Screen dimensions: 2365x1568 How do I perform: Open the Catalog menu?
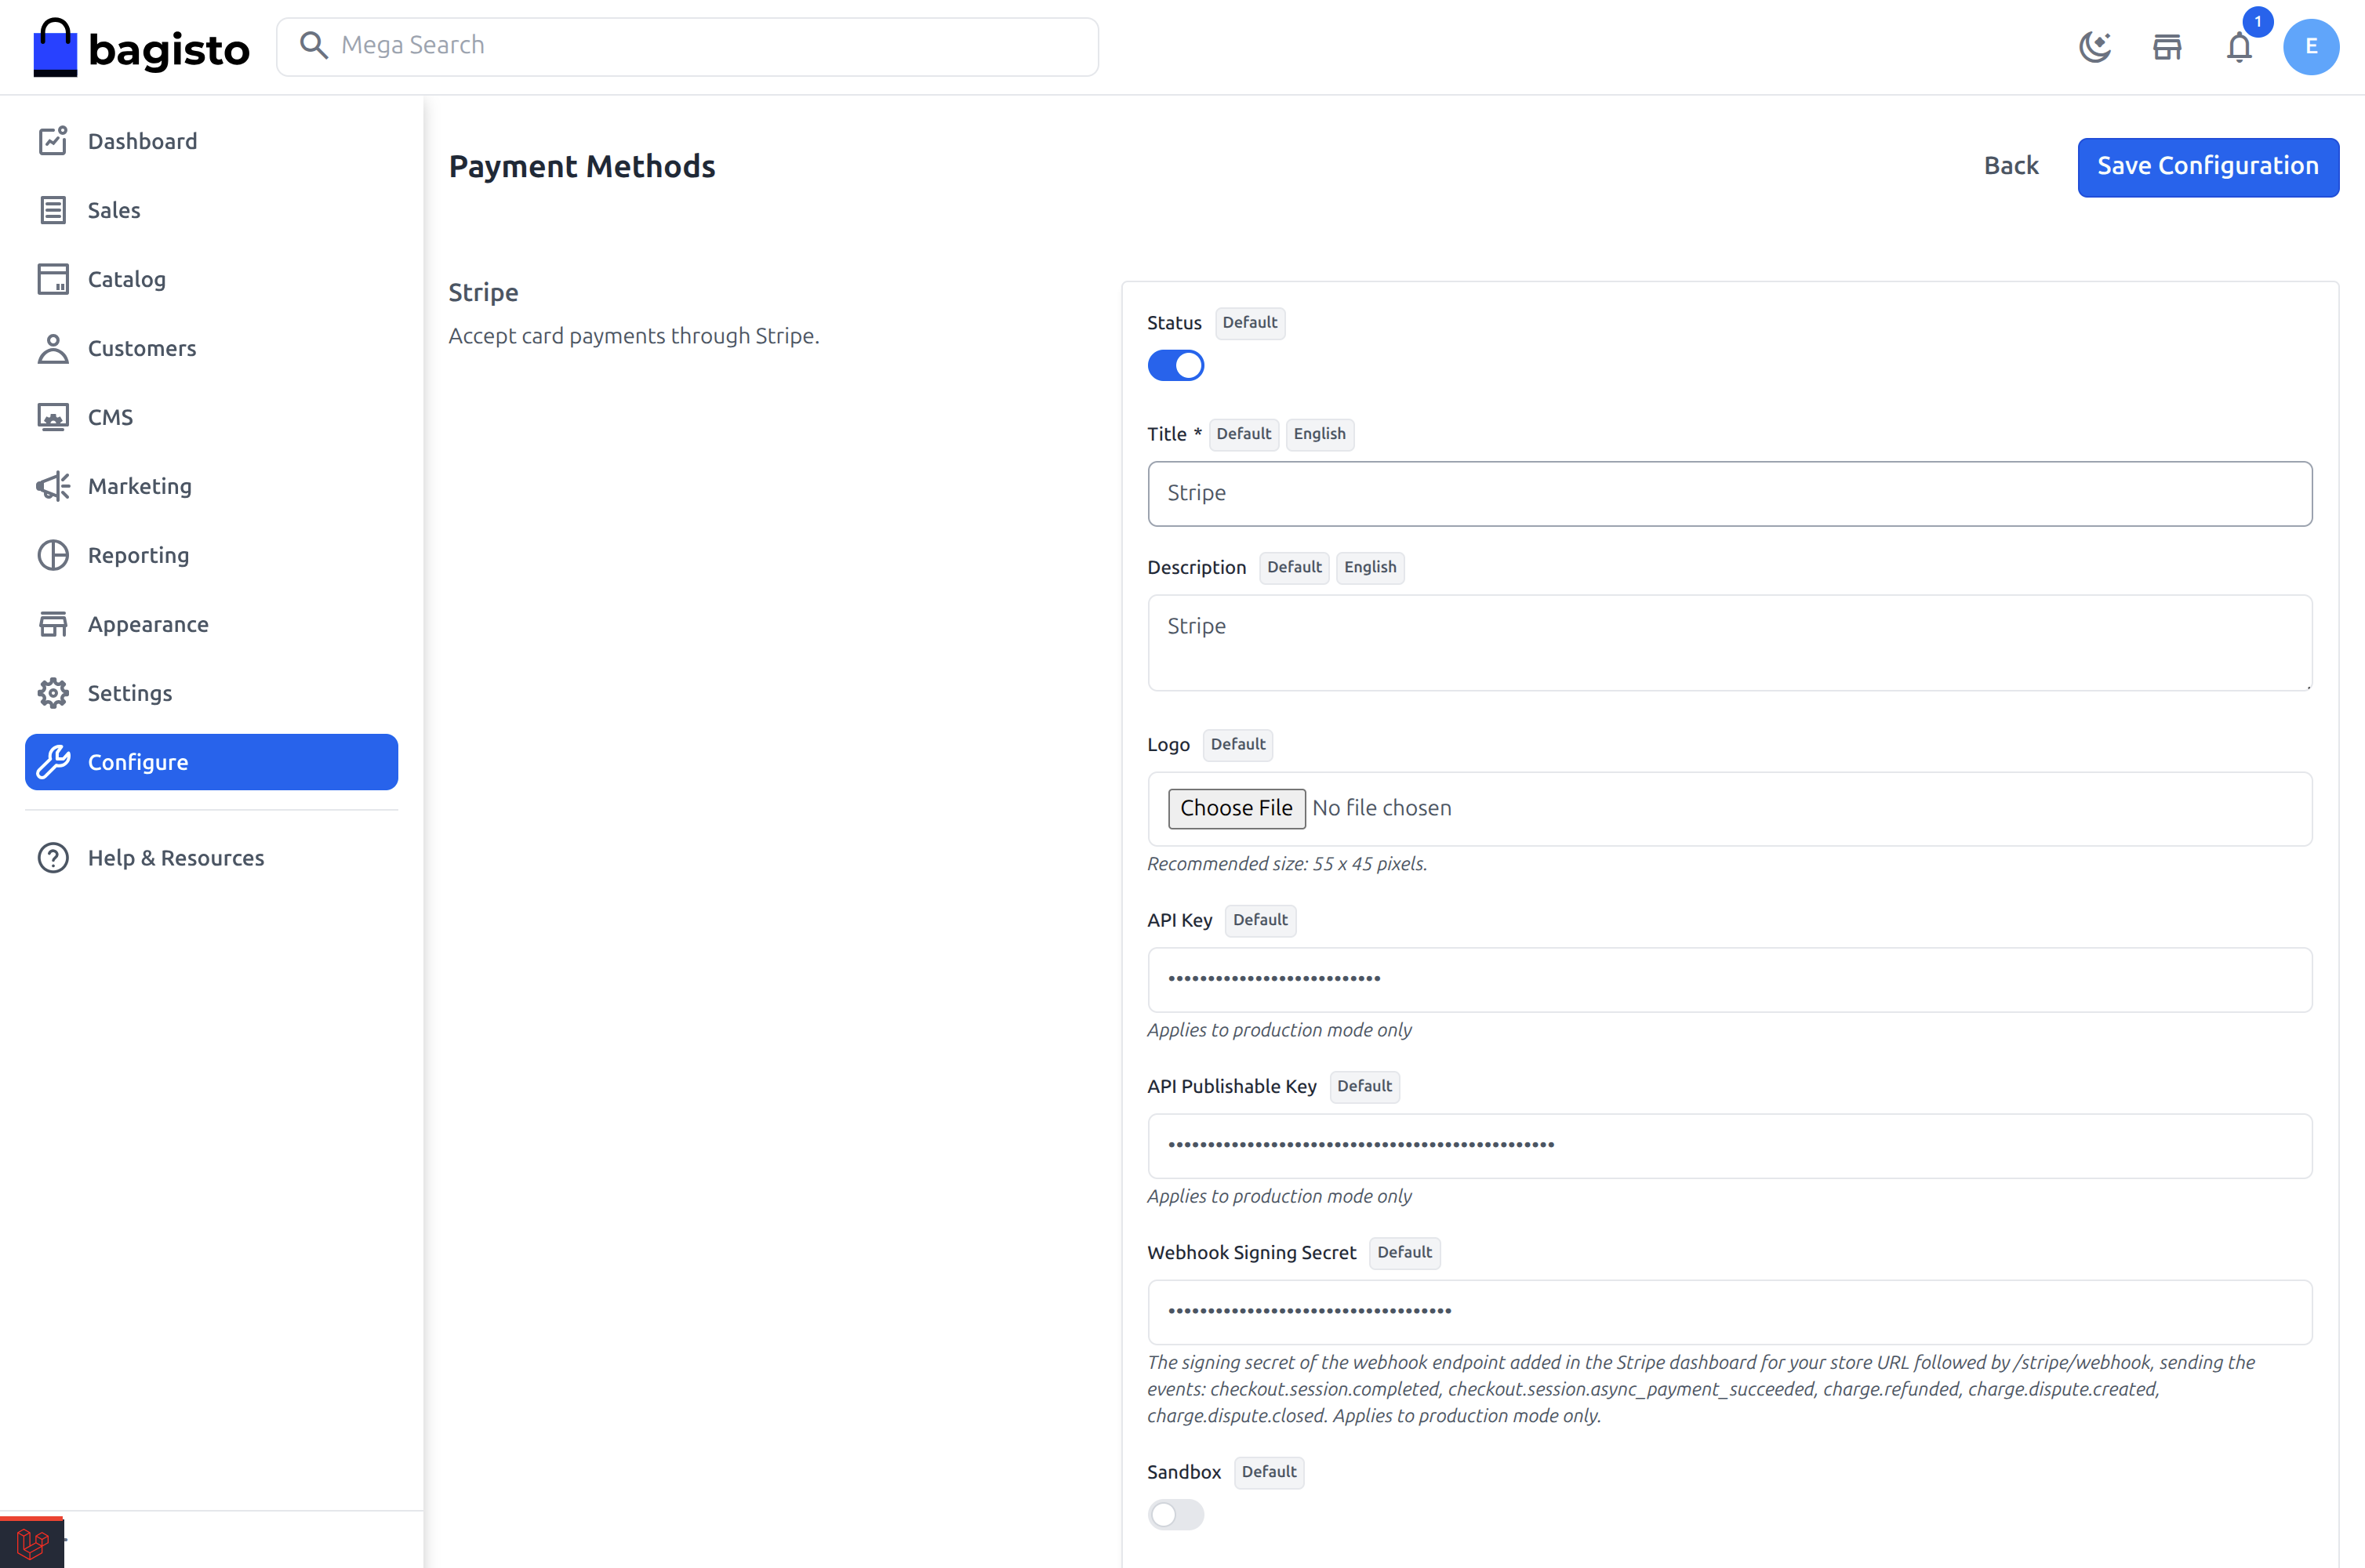click(211, 279)
